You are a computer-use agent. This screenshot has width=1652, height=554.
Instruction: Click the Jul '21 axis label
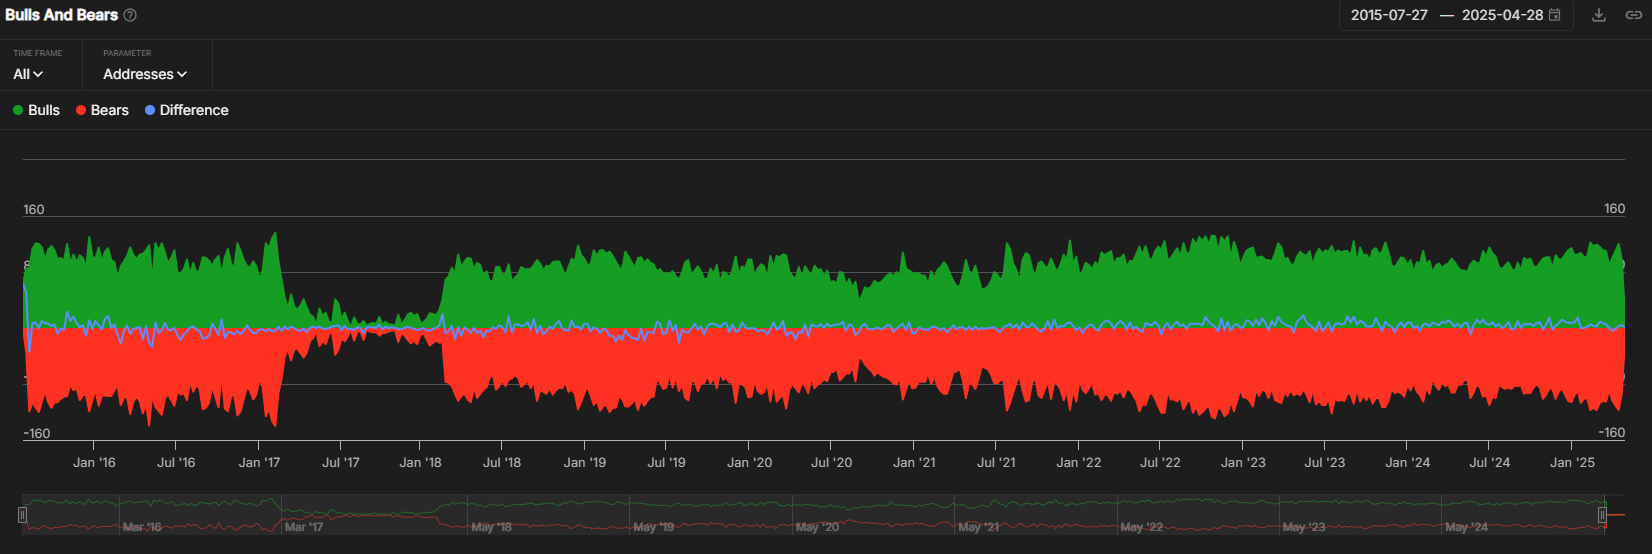click(x=996, y=462)
